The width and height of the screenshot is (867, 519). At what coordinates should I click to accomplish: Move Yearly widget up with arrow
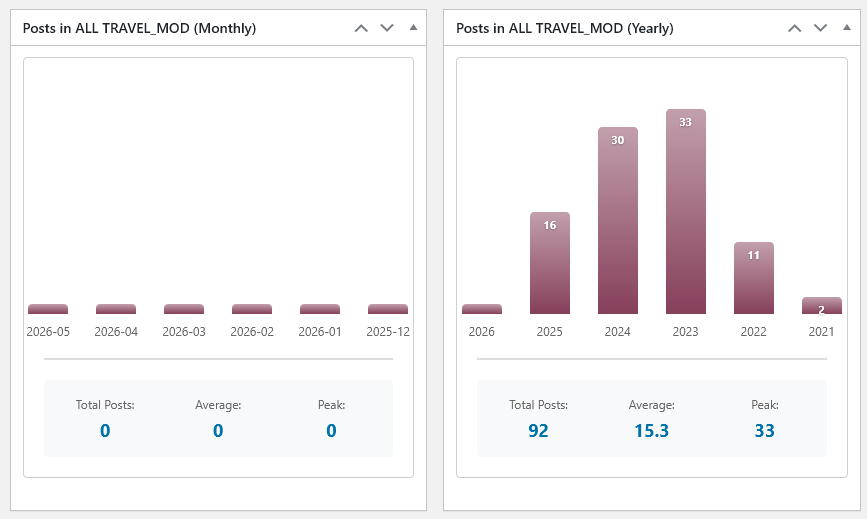coord(795,28)
